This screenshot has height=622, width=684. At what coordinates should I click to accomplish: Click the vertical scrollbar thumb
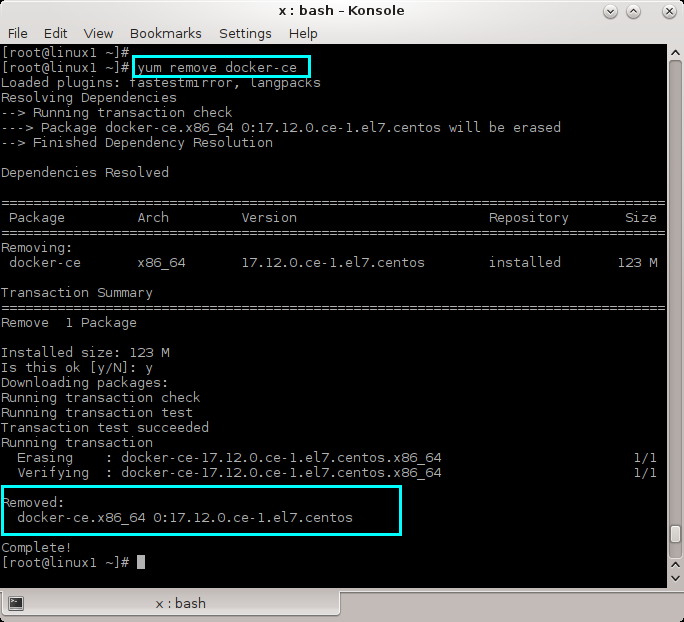point(675,534)
